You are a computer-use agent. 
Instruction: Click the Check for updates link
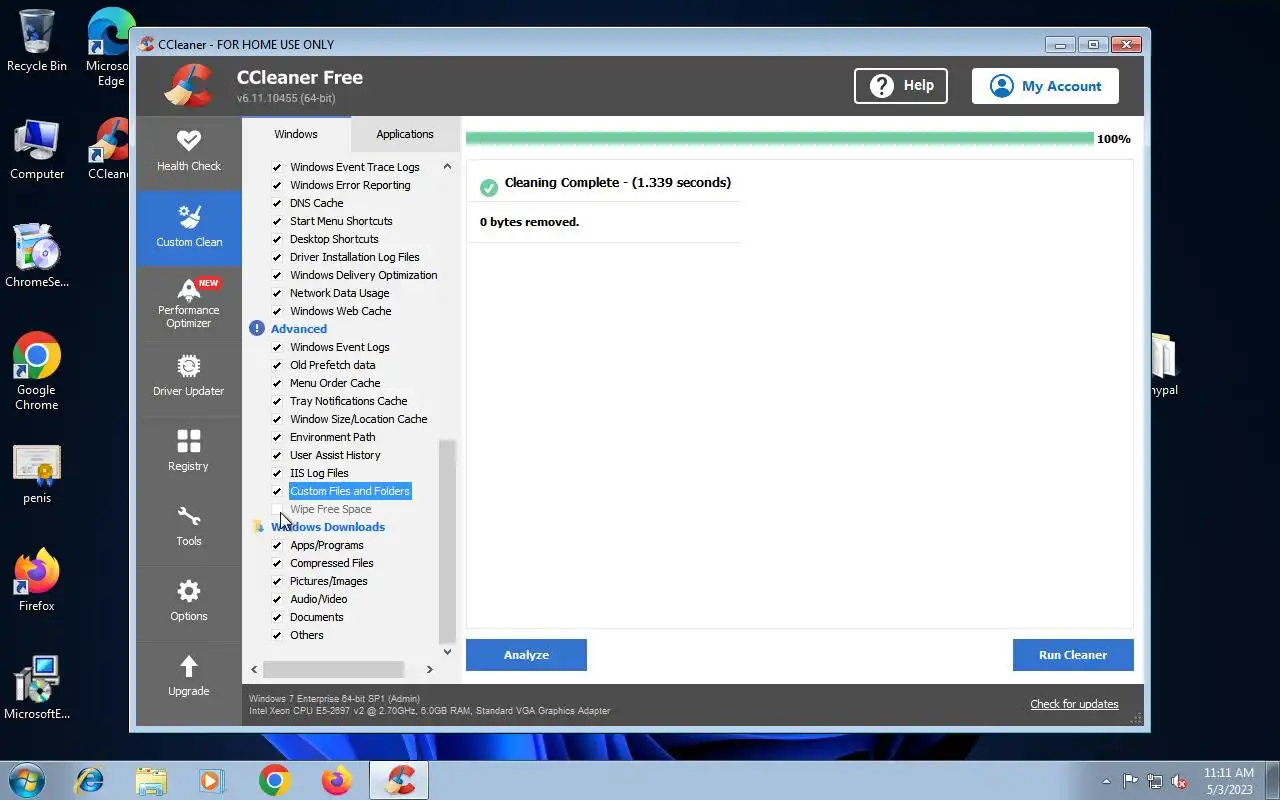(x=1074, y=704)
